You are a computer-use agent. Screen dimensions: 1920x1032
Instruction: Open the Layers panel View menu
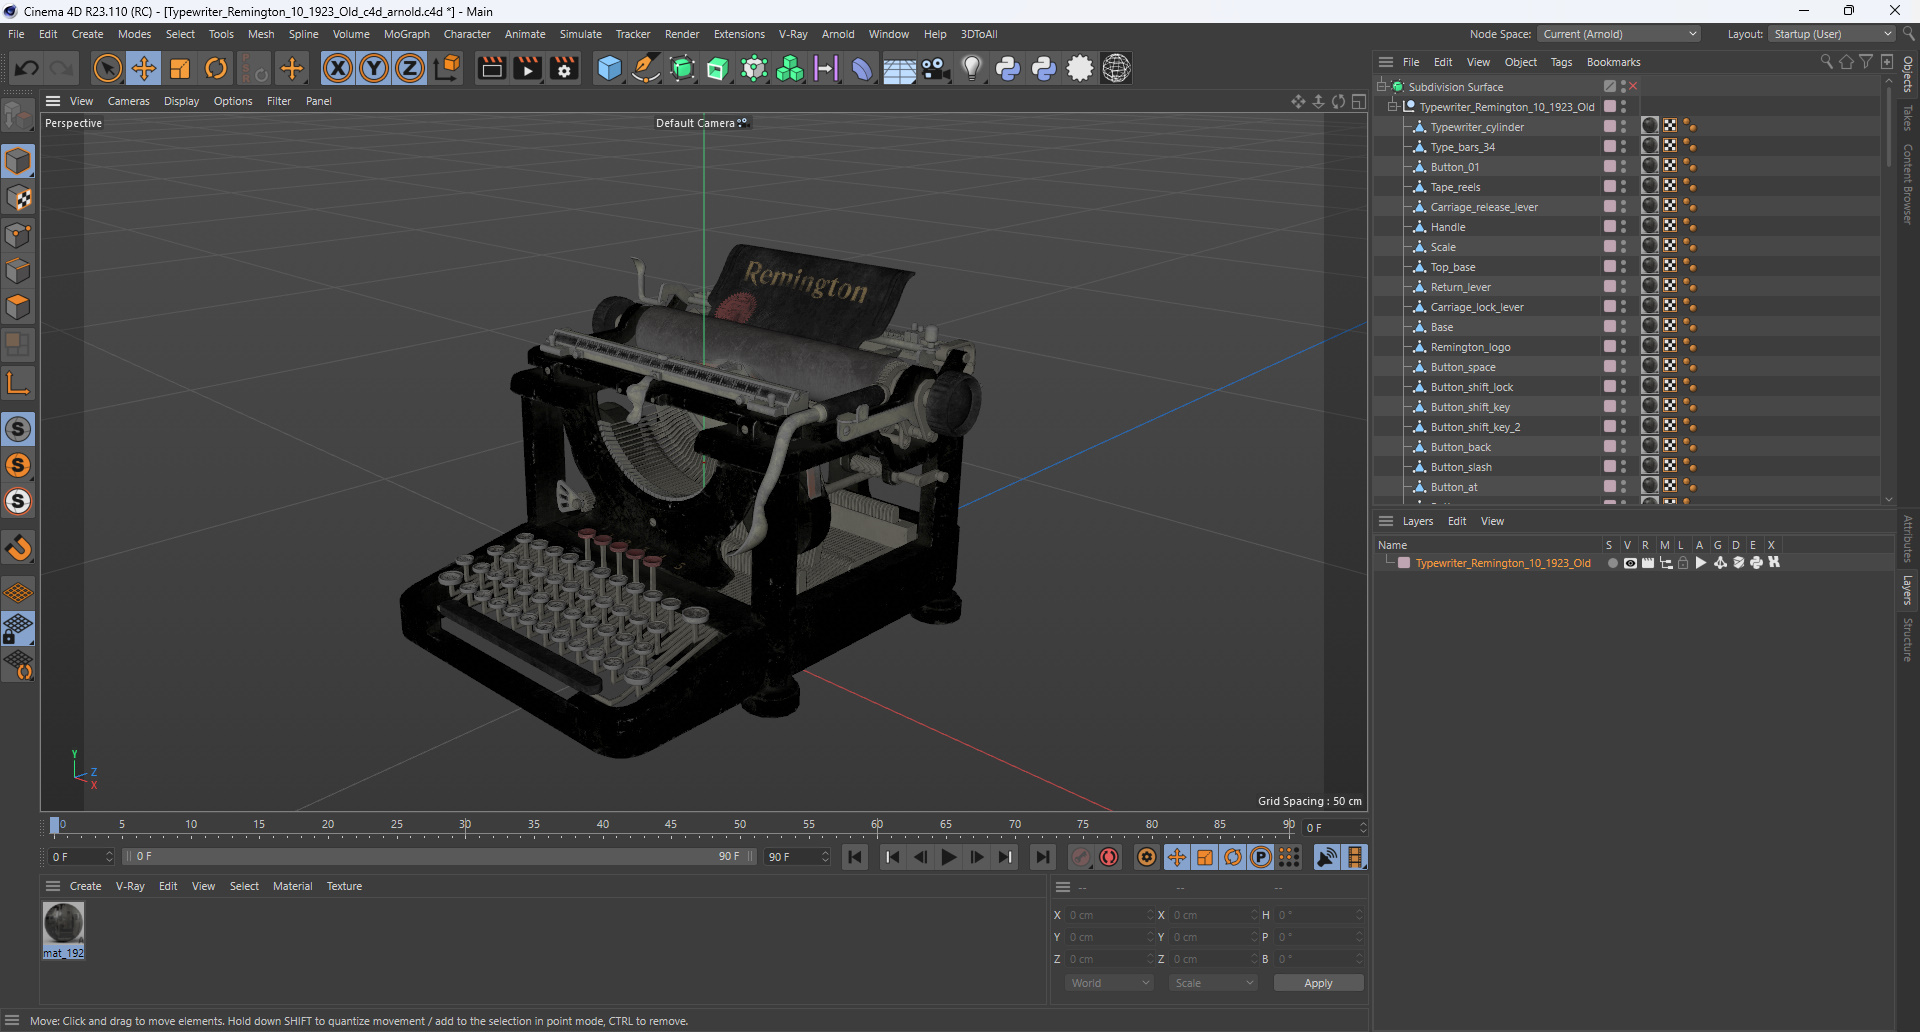1492,521
